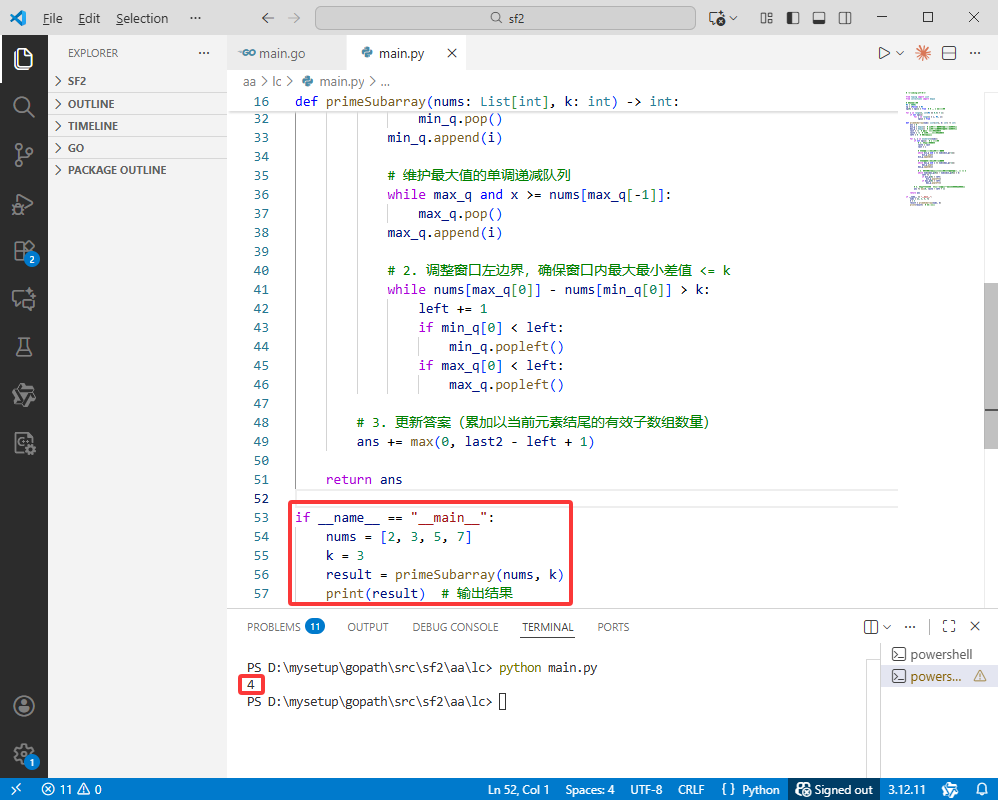This screenshot has height=800, width=998.
Task: Open Source Control view
Action: pyautogui.click(x=24, y=155)
